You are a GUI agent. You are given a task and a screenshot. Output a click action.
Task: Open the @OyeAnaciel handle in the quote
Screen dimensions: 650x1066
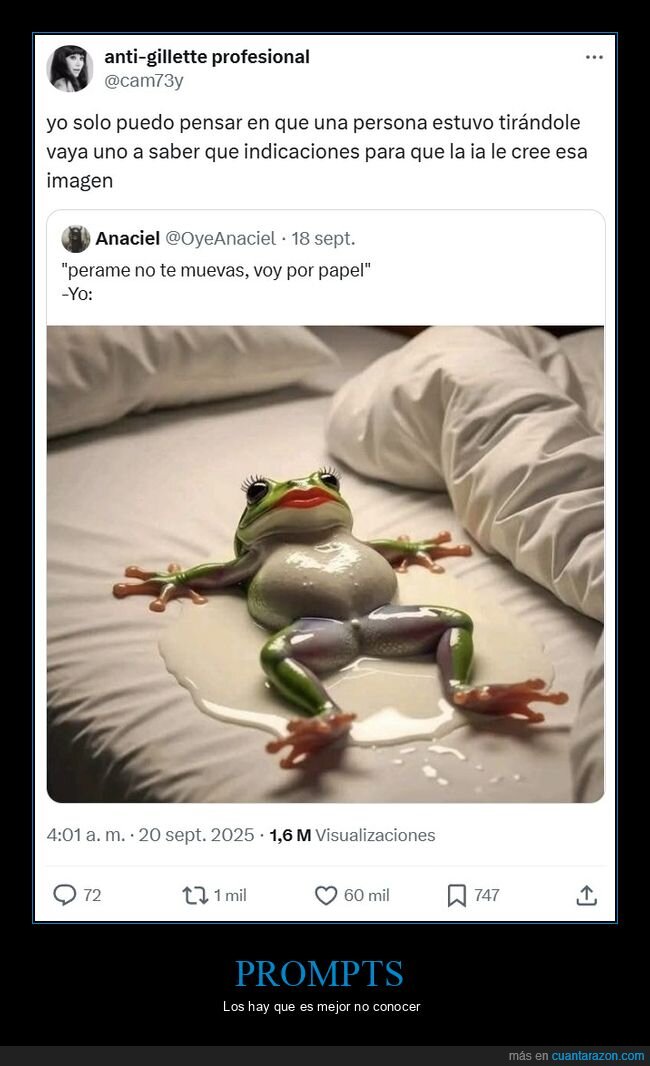point(220,239)
